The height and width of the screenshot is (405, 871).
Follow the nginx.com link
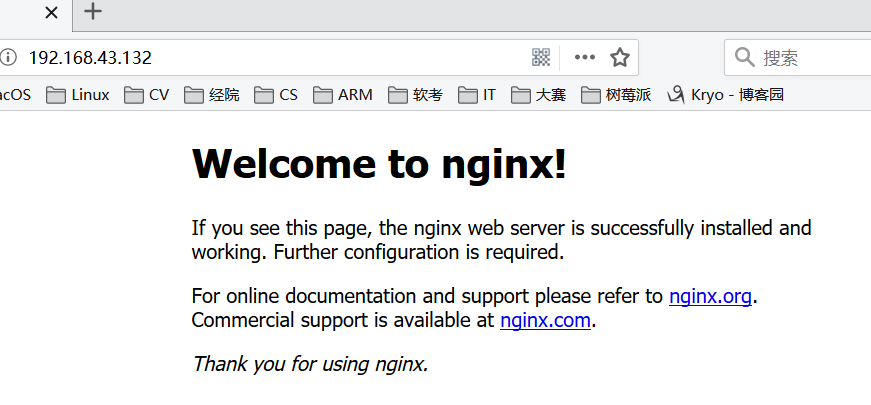coord(545,321)
